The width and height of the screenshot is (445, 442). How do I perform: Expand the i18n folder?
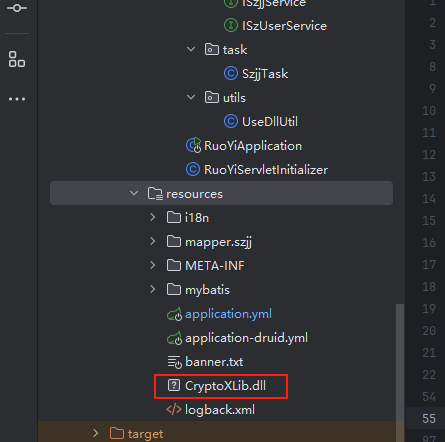tap(153, 217)
